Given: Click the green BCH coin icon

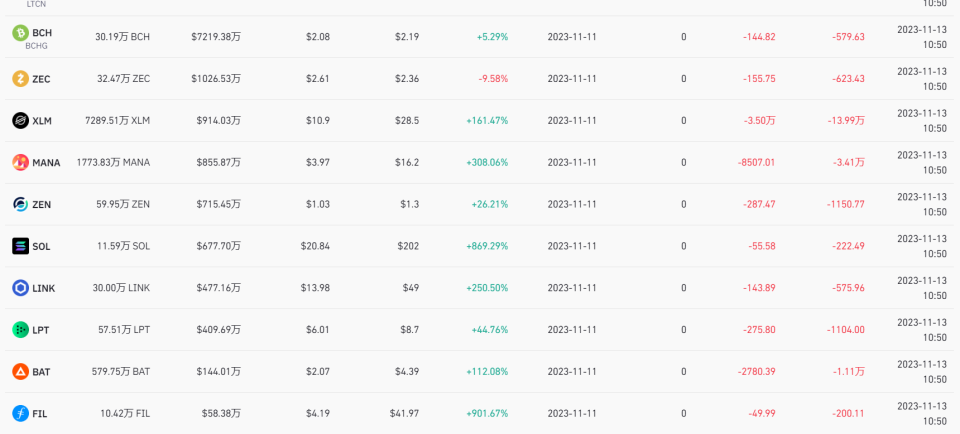Looking at the screenshot, I should pyautogui.click(x=20, y=33).
